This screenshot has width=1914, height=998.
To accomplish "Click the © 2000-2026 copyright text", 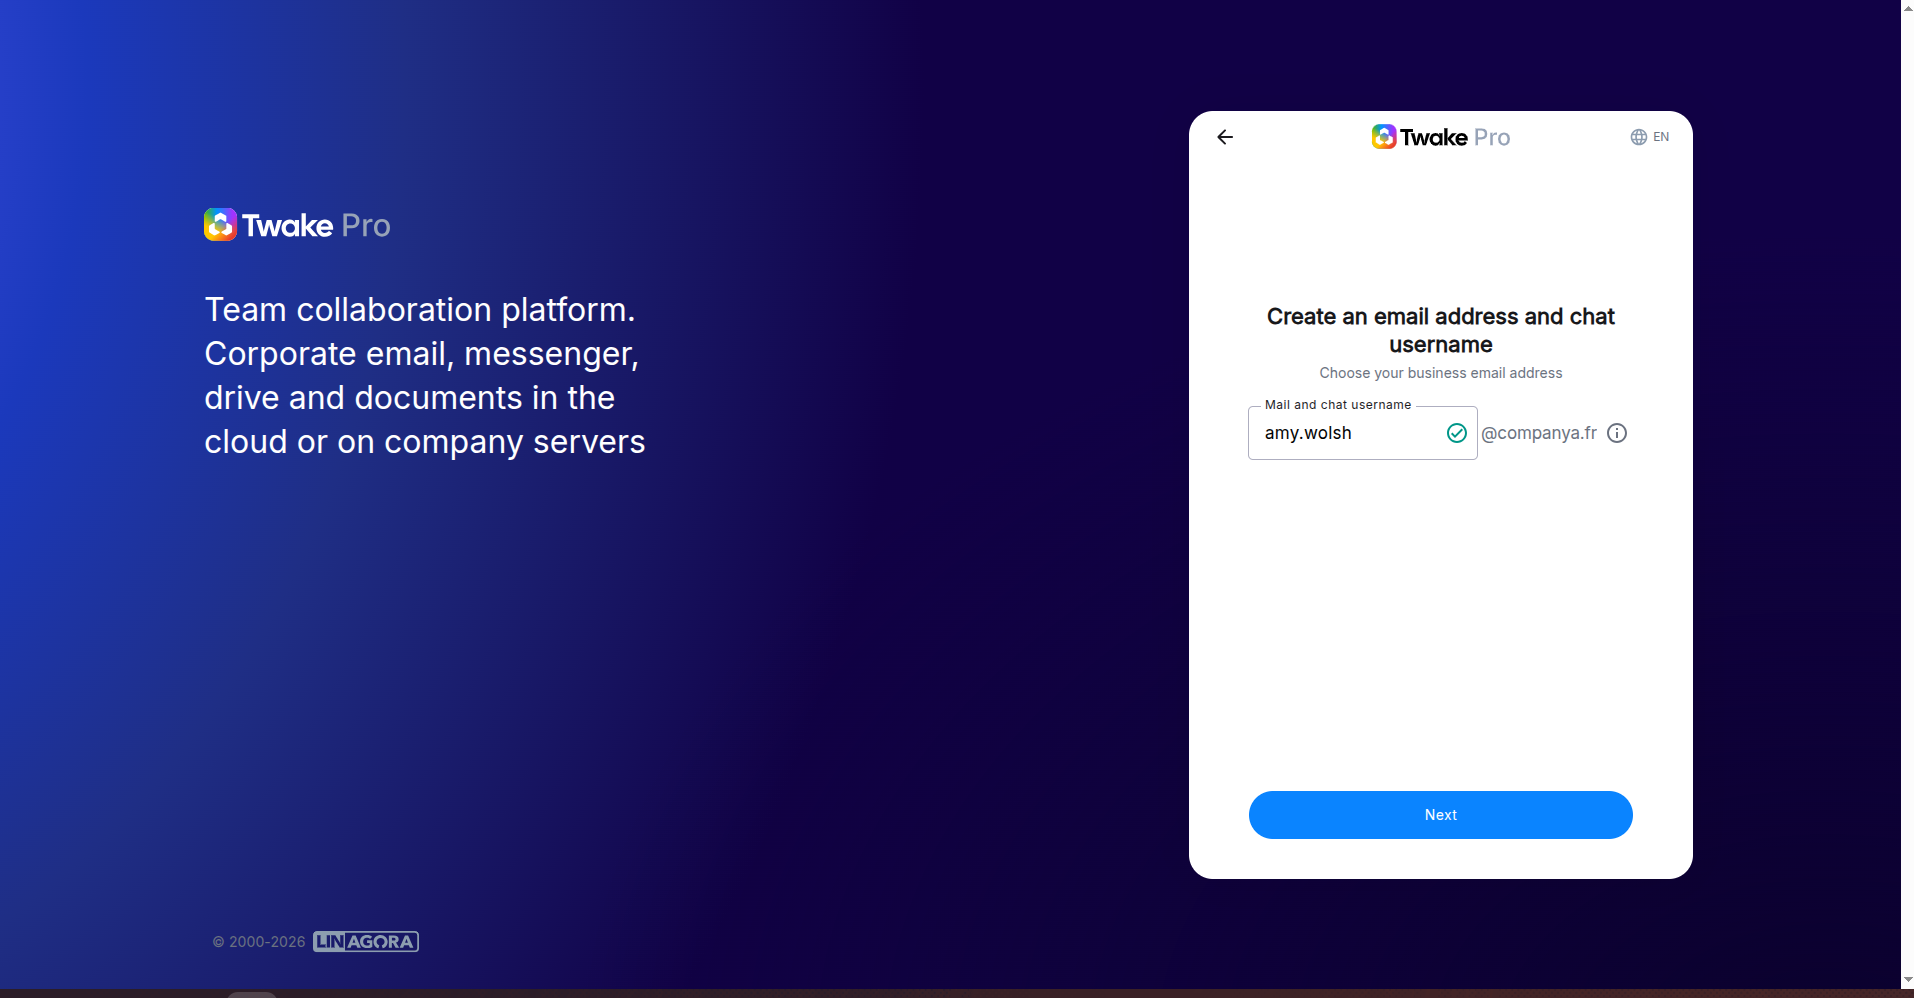I will coord(259,942).
